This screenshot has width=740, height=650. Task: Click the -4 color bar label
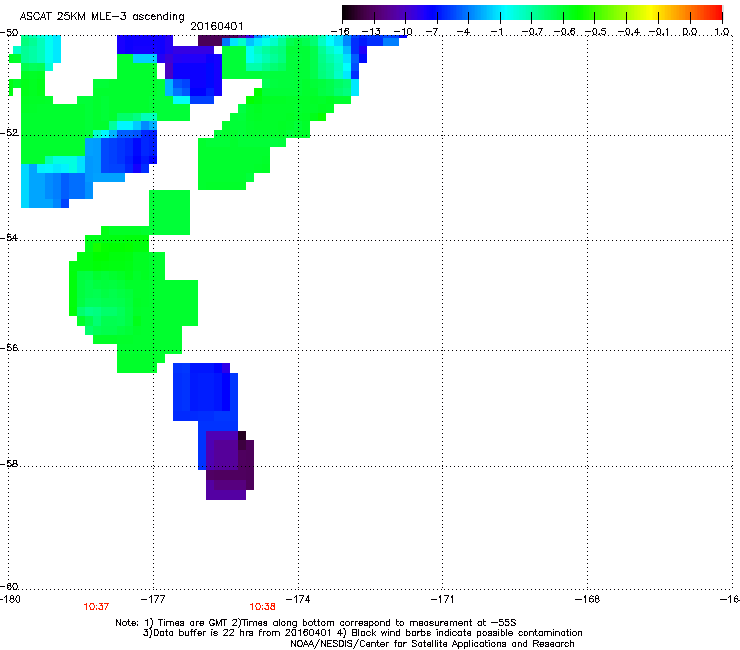(x=464, y=32)
